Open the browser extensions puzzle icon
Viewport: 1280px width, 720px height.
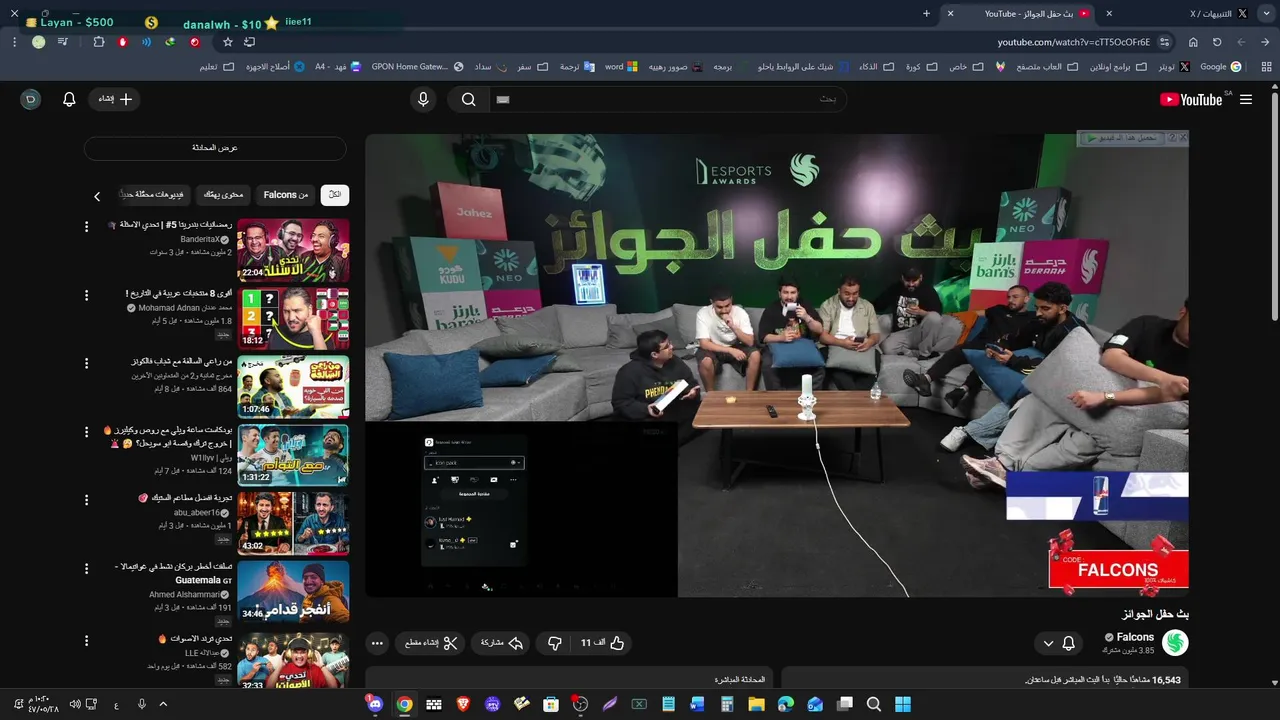pos(98,42)
